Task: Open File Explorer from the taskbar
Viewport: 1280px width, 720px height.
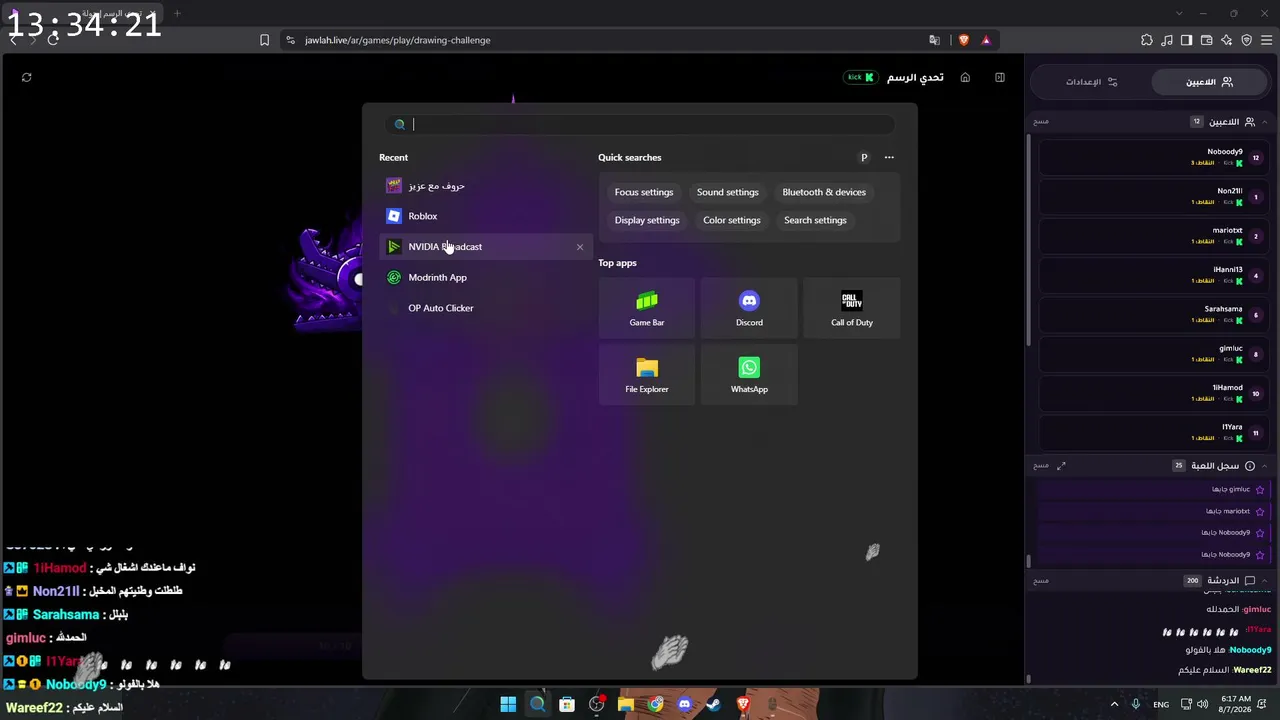Action: pyautogui.click(x=626, y=705)
